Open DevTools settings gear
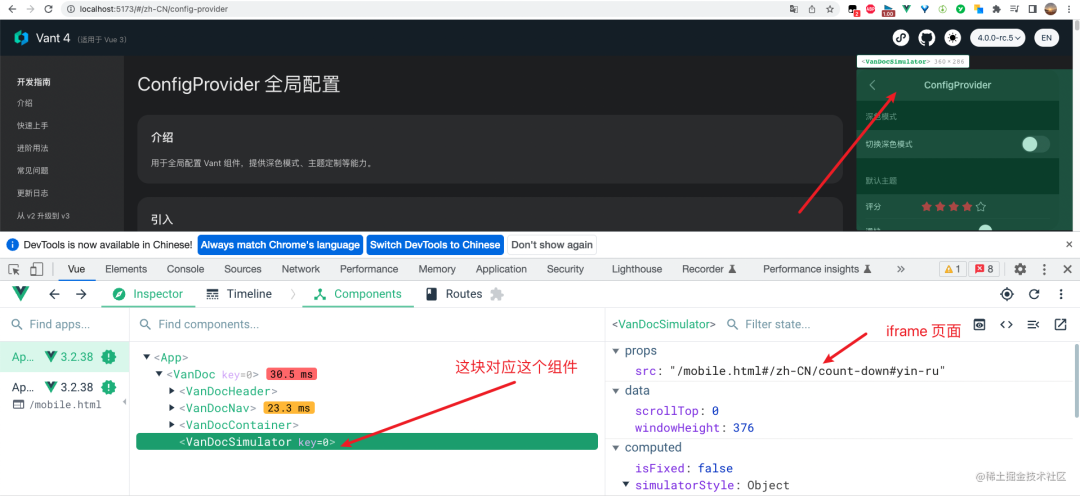 [x=1020, y=269]
